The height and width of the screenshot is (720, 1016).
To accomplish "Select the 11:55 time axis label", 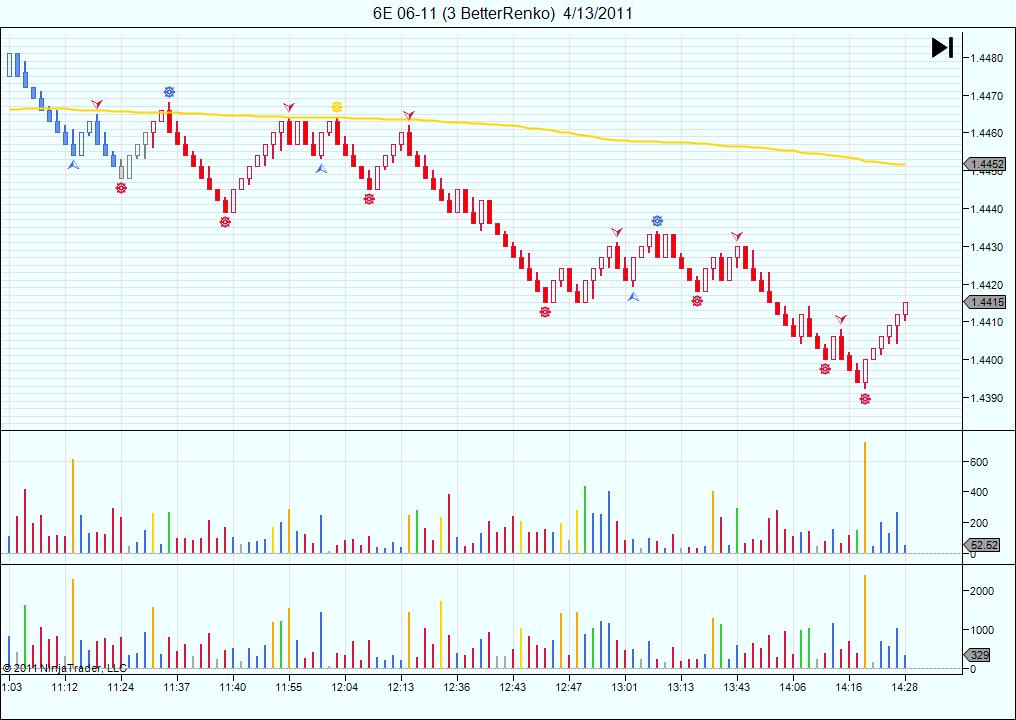I will click(x=288, y=687).
